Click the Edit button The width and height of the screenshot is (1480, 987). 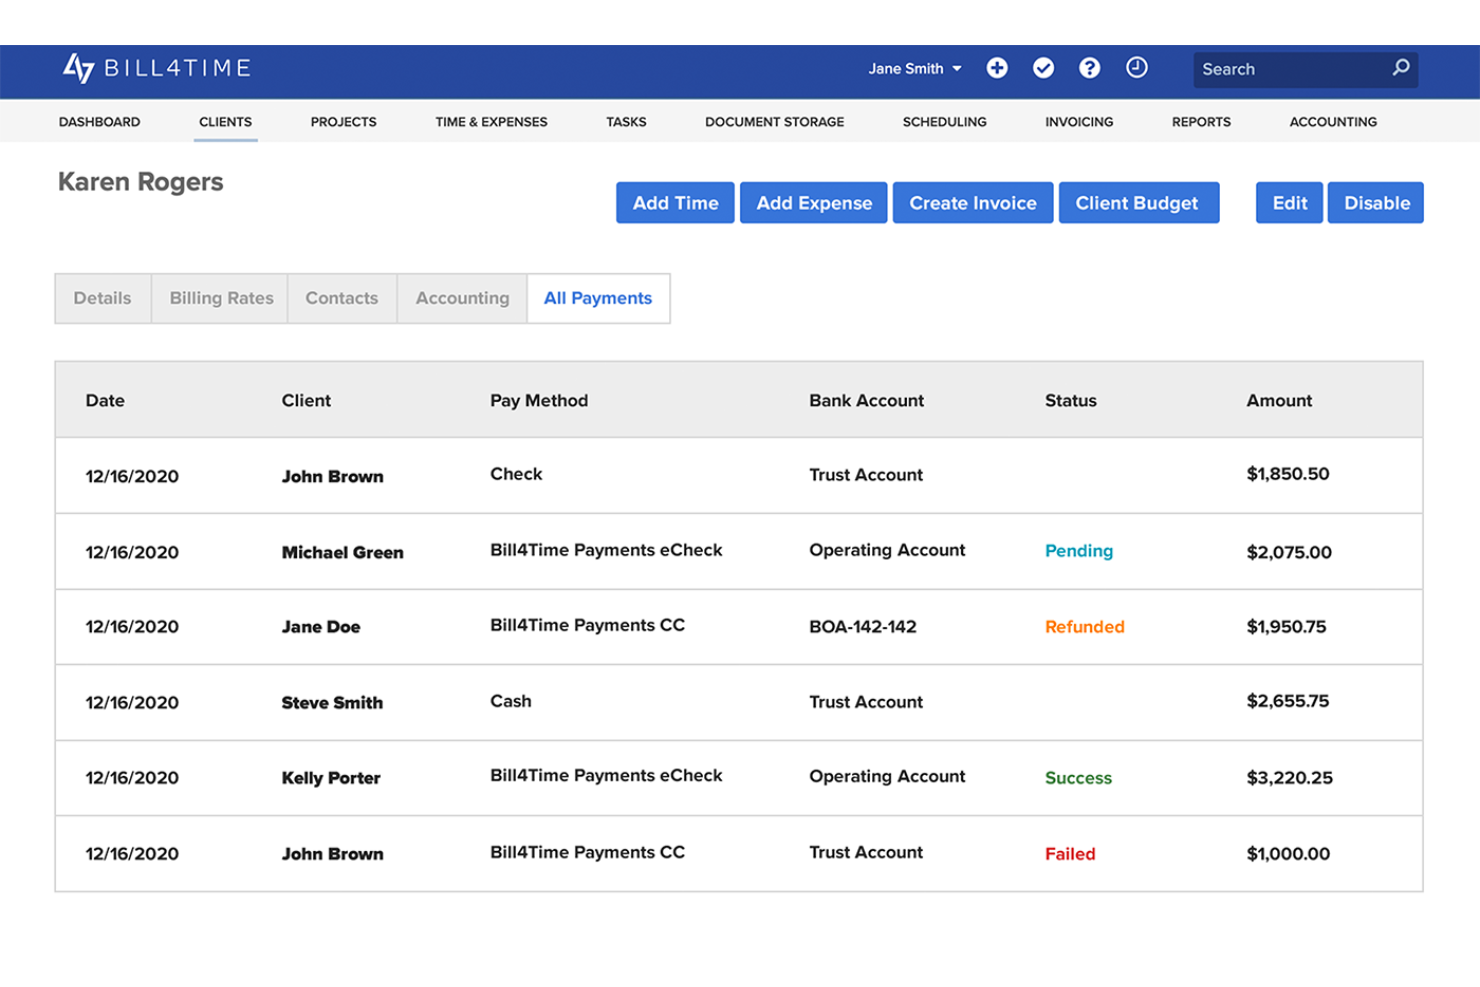point(1289,203)
